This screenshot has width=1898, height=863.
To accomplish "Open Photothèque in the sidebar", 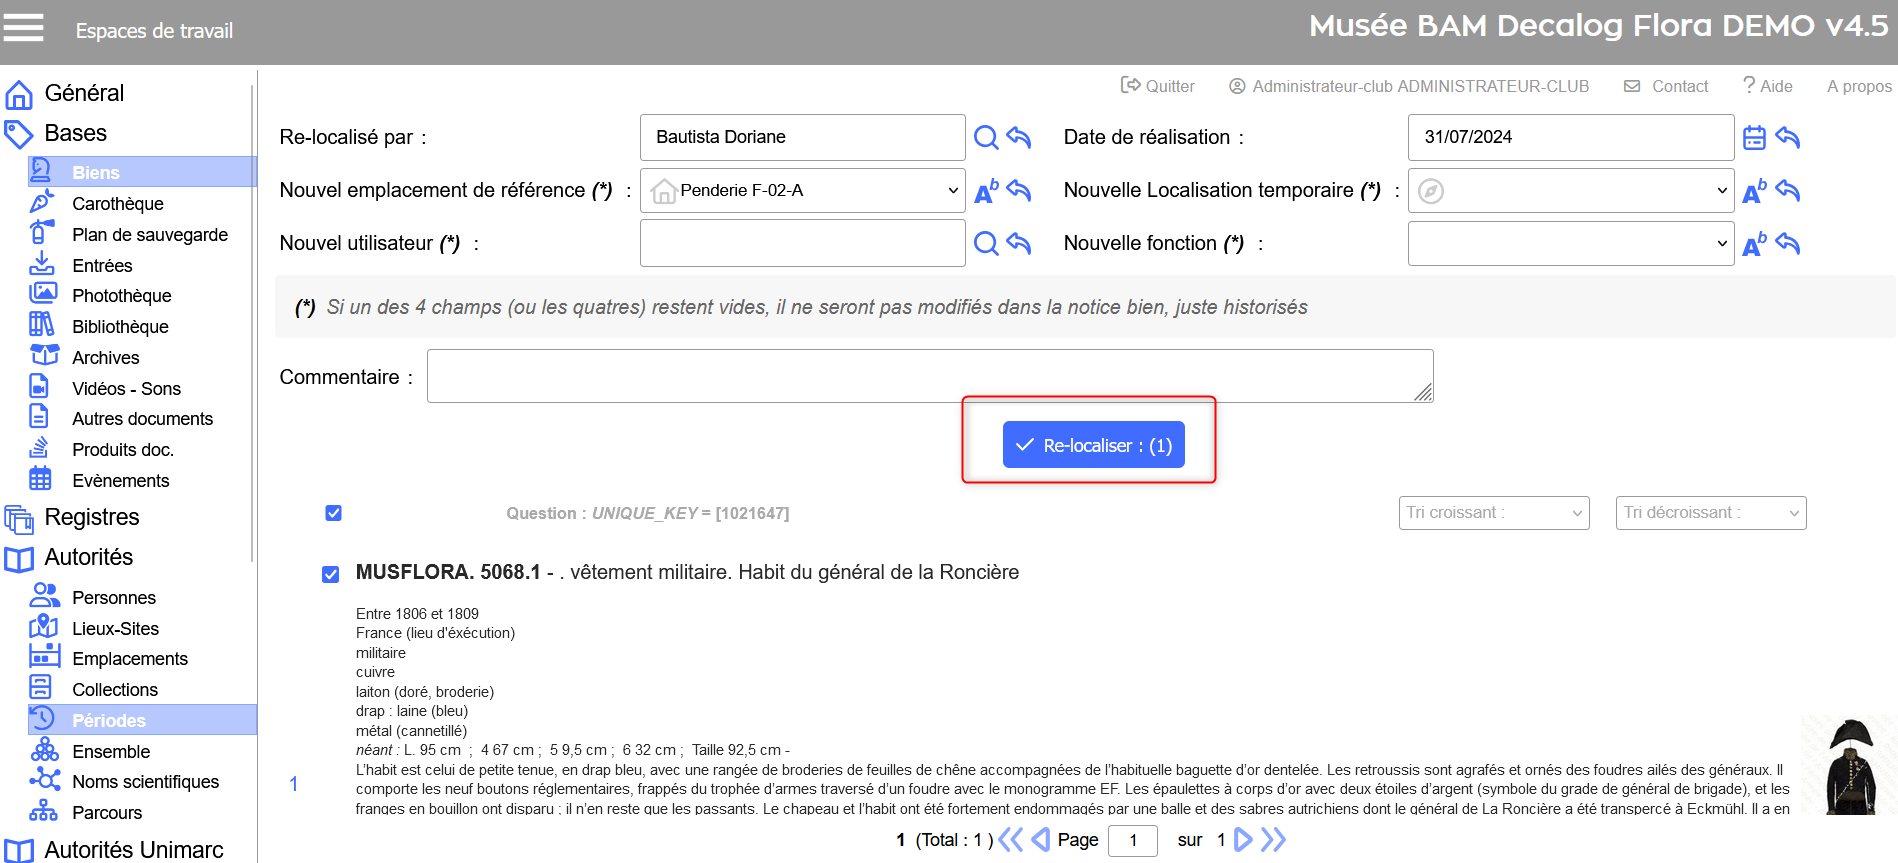I will coord(121,296).
